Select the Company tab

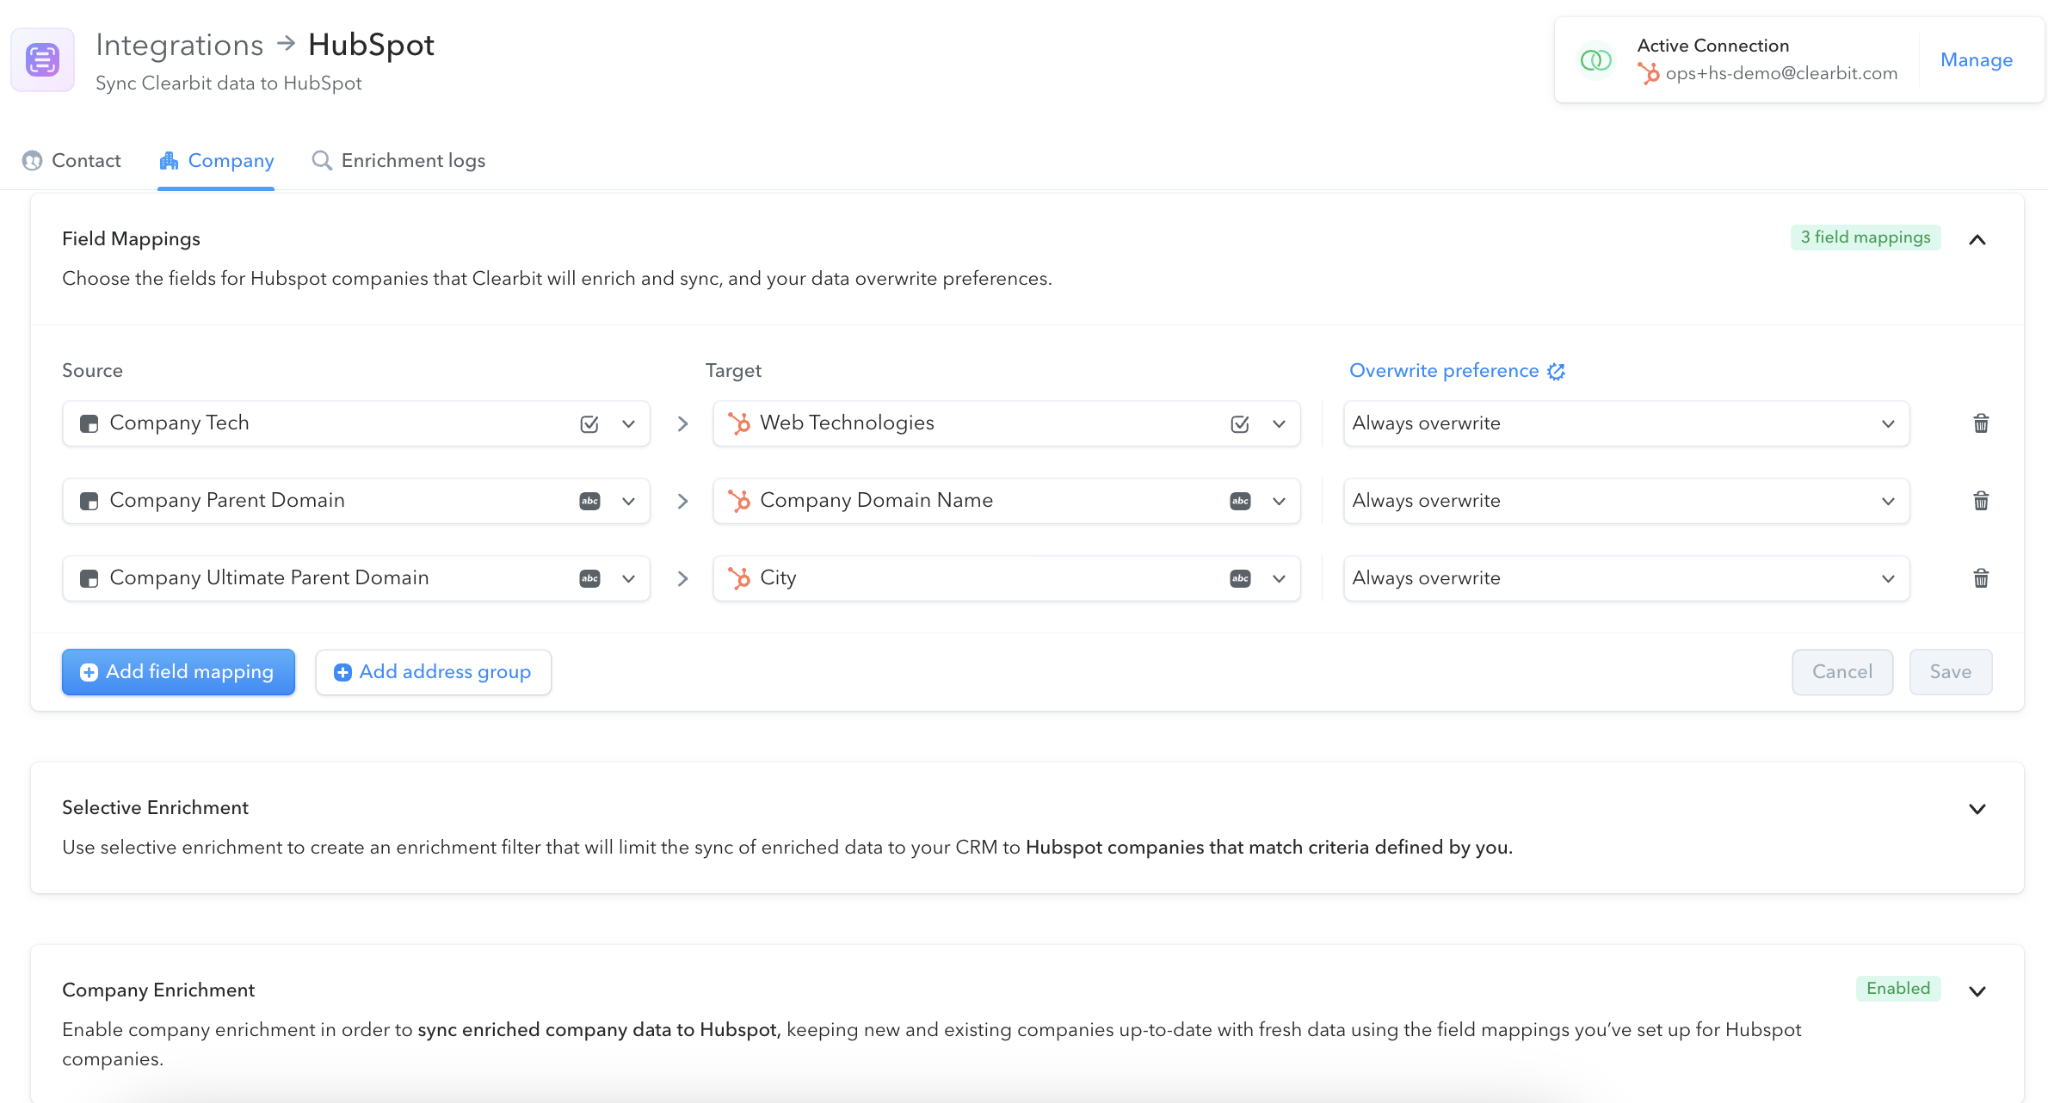pos(216,161)
